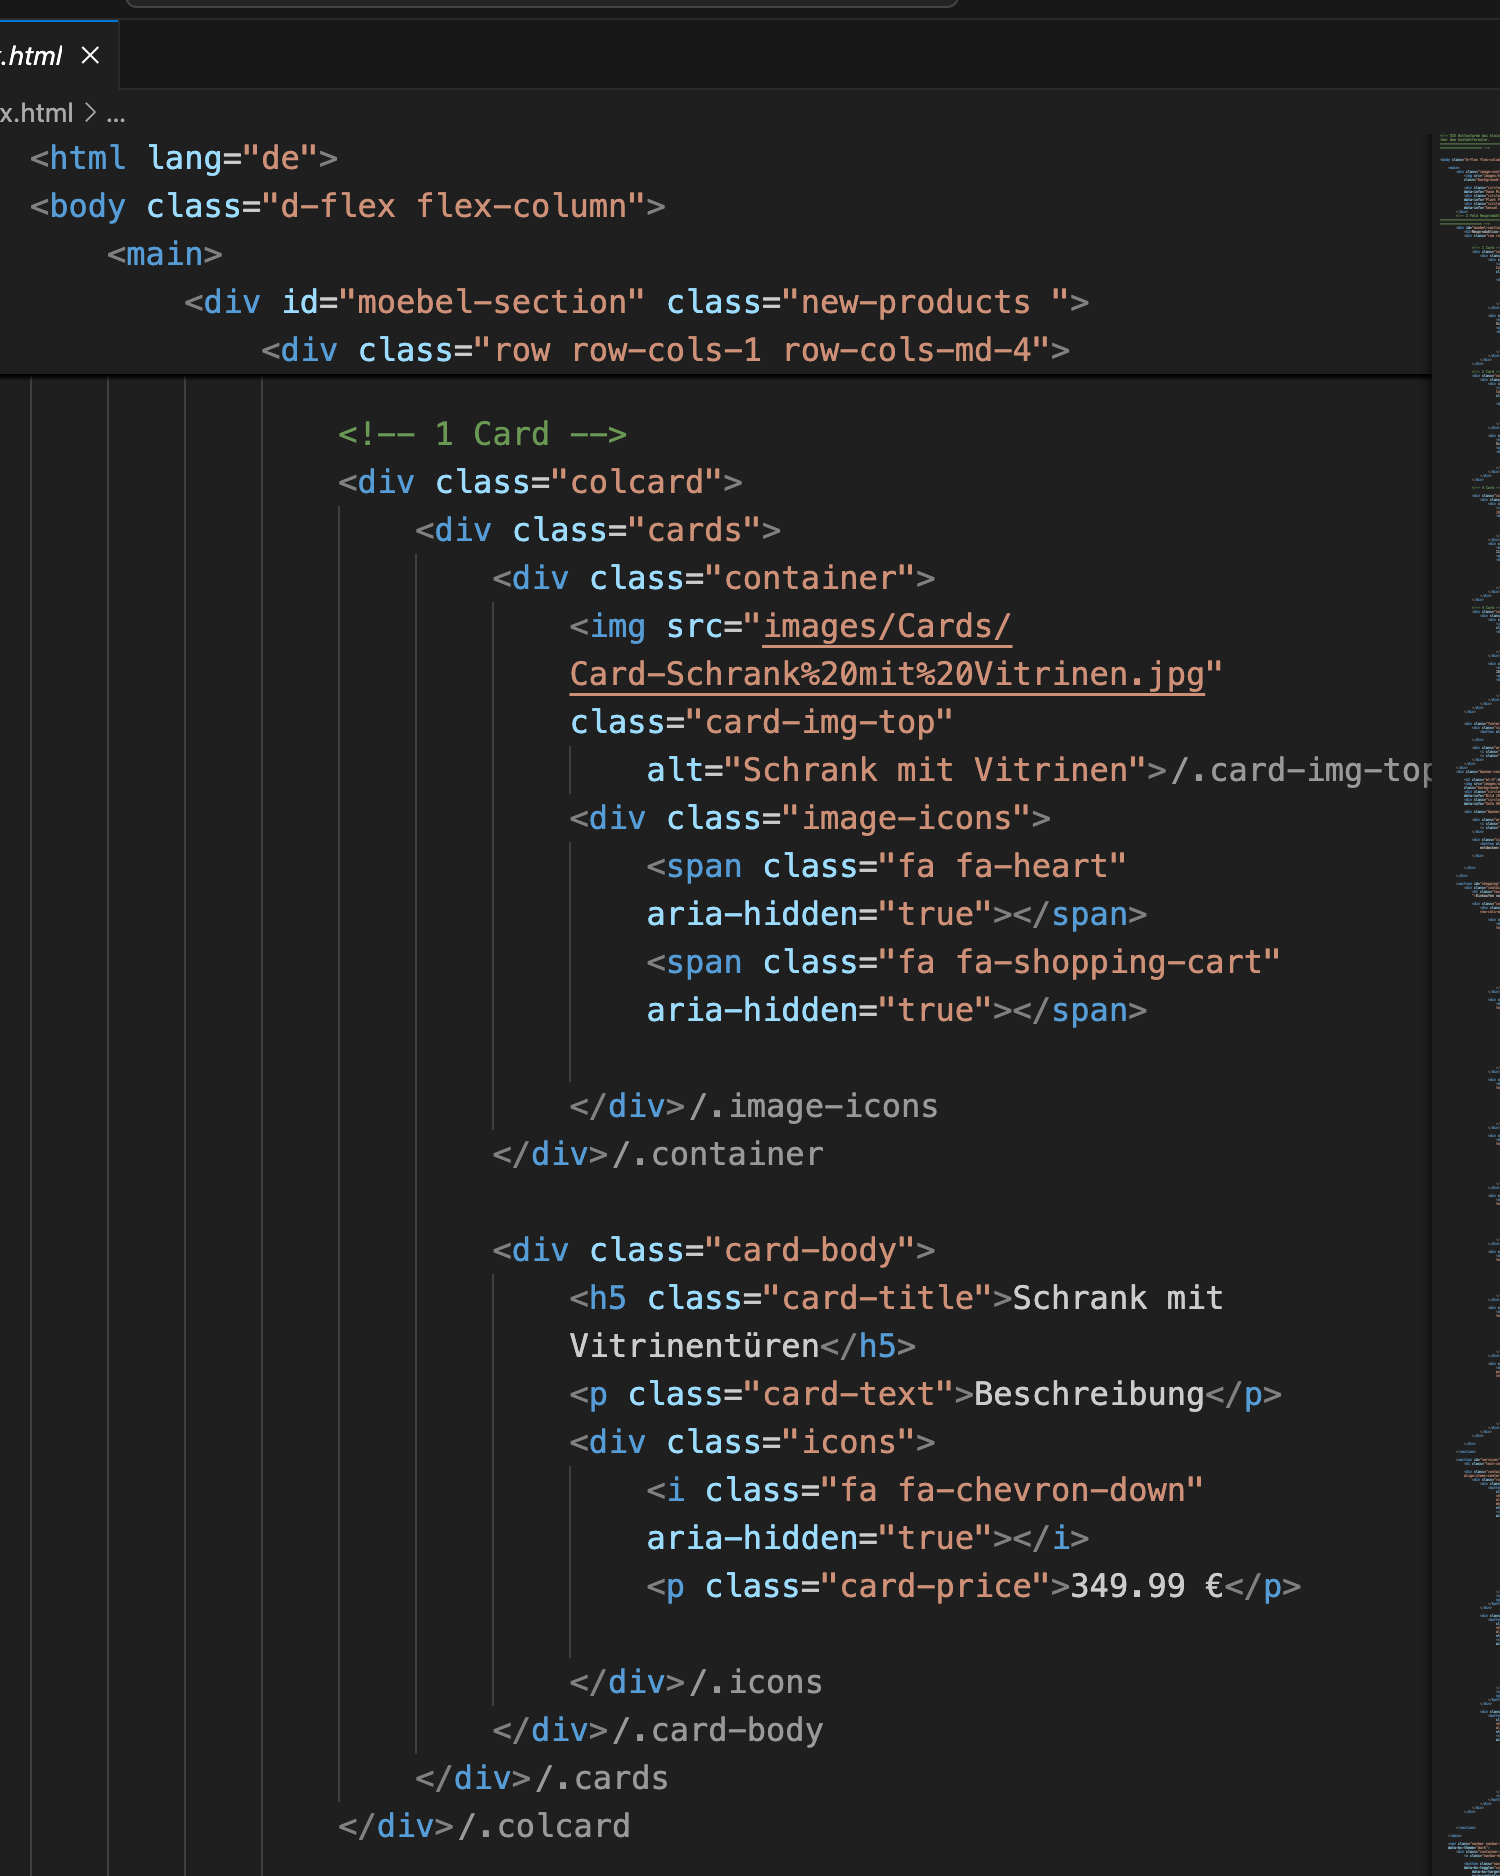
Task: Click the fa-chevron-down class value
Action: (x=1020, y=1490)
